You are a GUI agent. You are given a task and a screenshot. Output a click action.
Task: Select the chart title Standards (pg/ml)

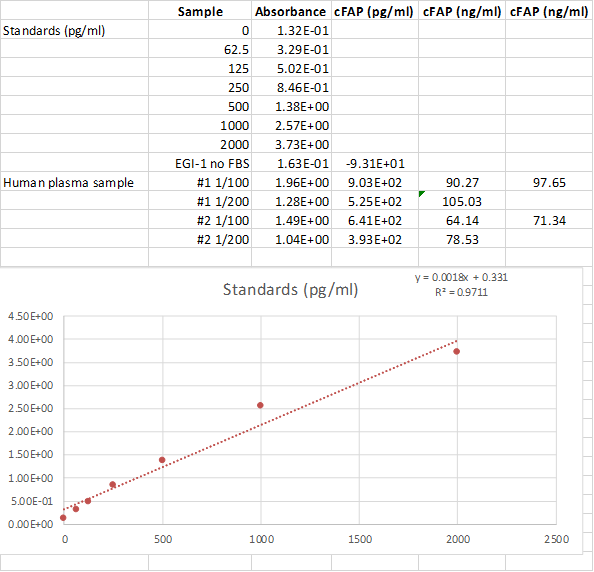290,289
